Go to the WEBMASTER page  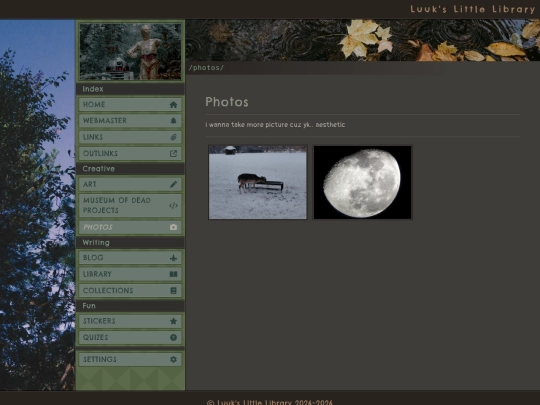[130, 121]
